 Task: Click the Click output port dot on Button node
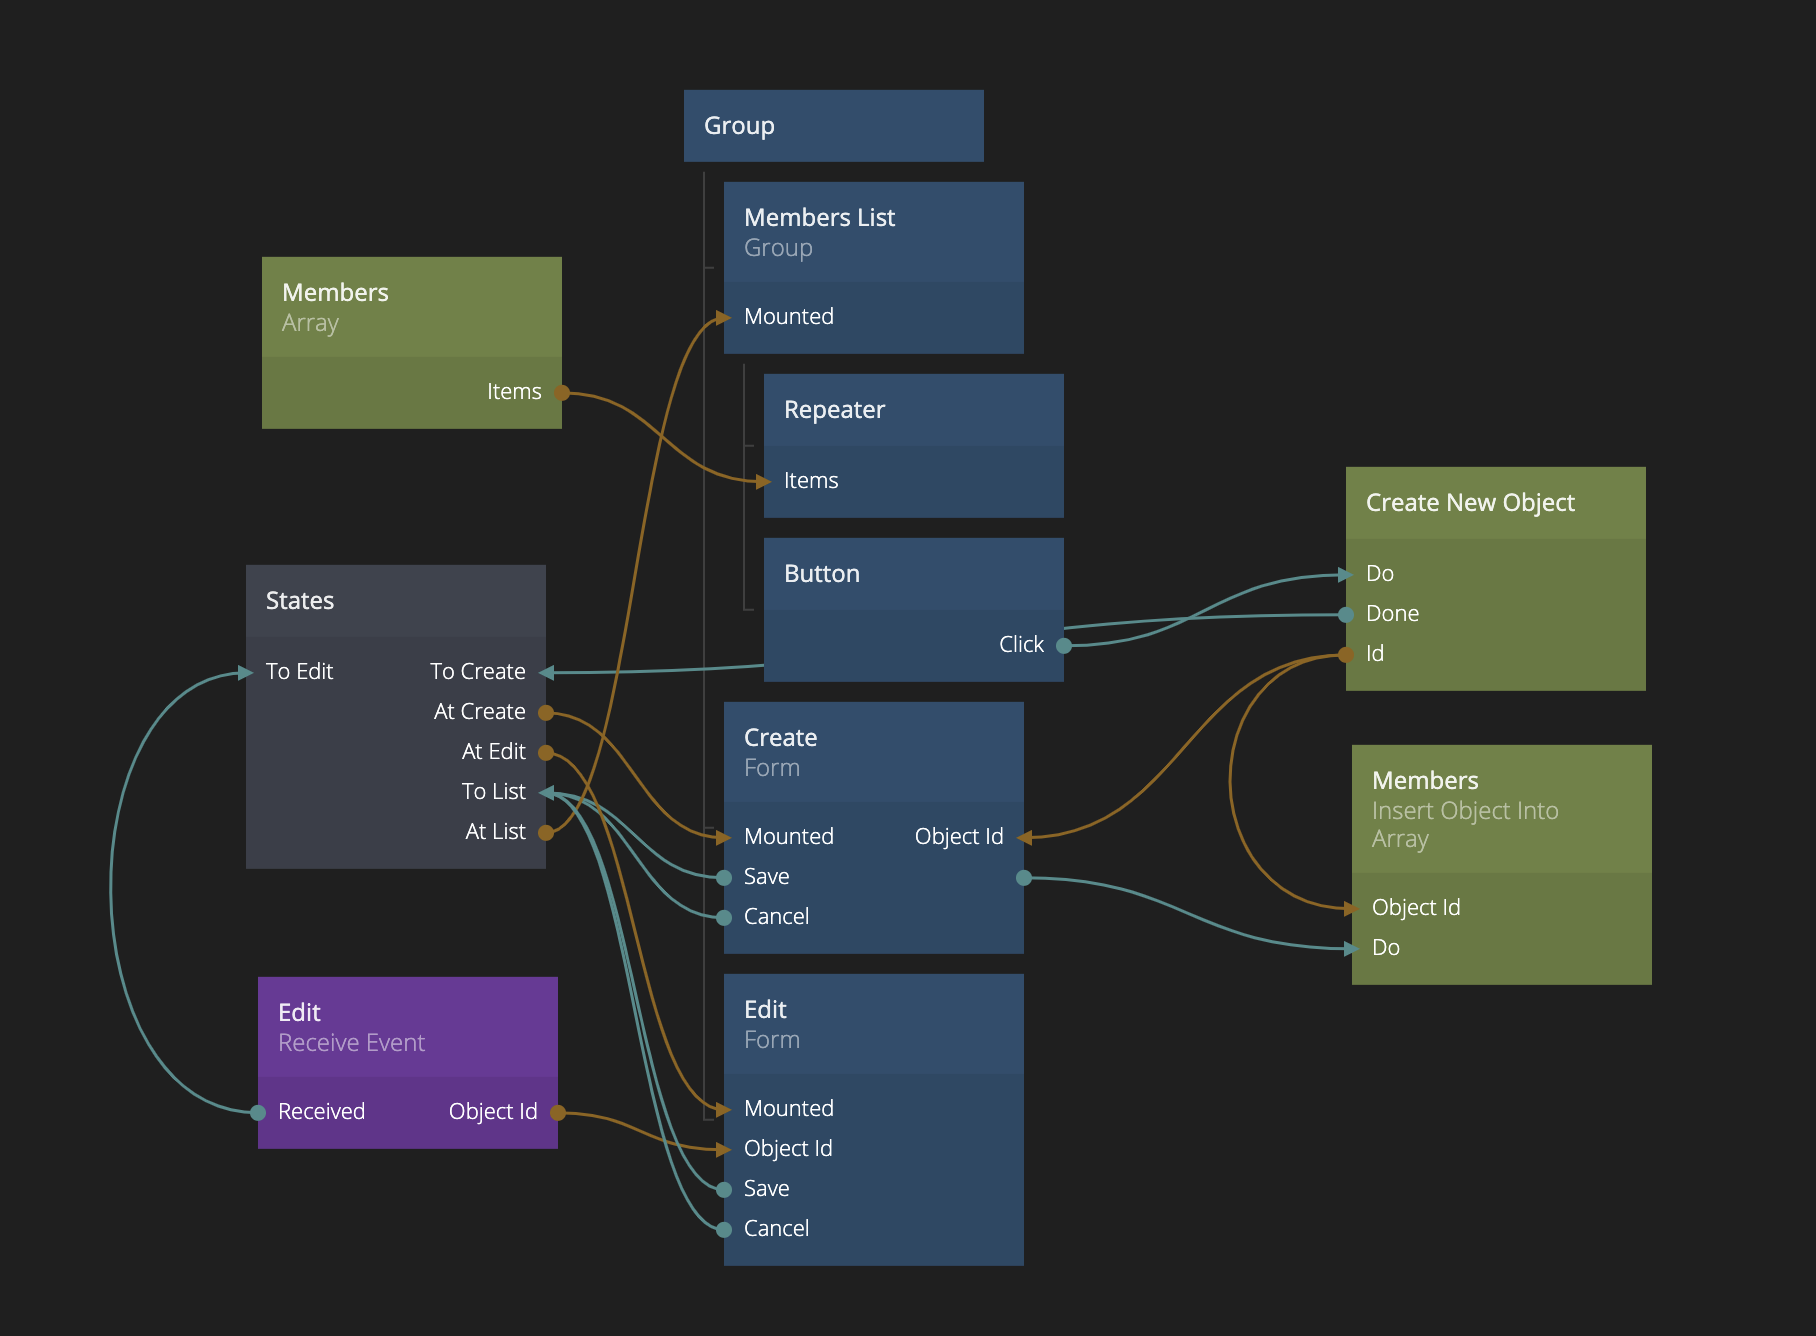(1064, 646)
